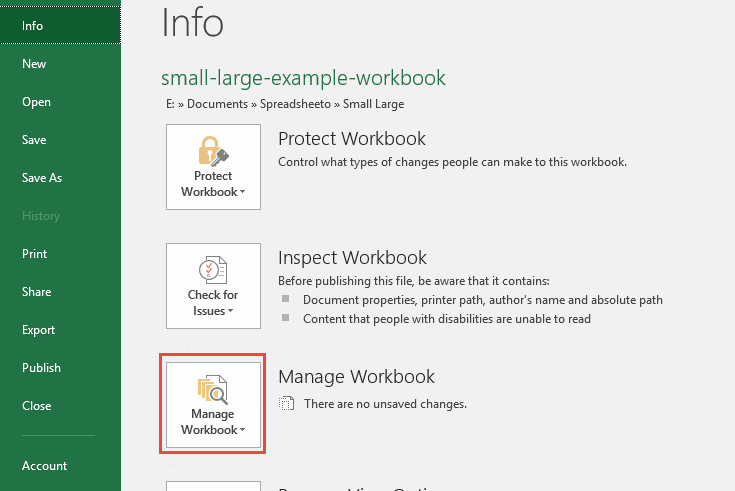Click the Protect Workbook heading
The width and height of the screenshot is (735, 491).
tap(352, 139)
